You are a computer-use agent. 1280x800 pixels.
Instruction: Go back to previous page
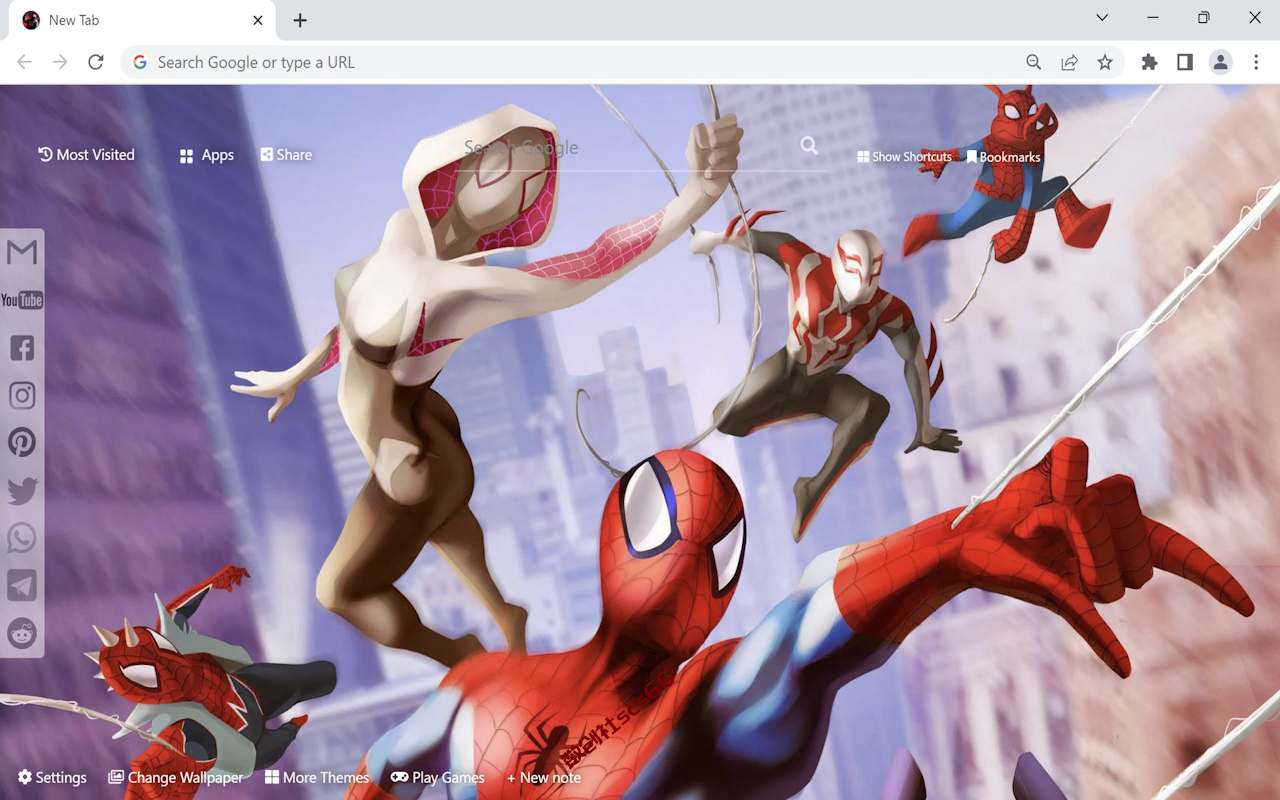24,62
